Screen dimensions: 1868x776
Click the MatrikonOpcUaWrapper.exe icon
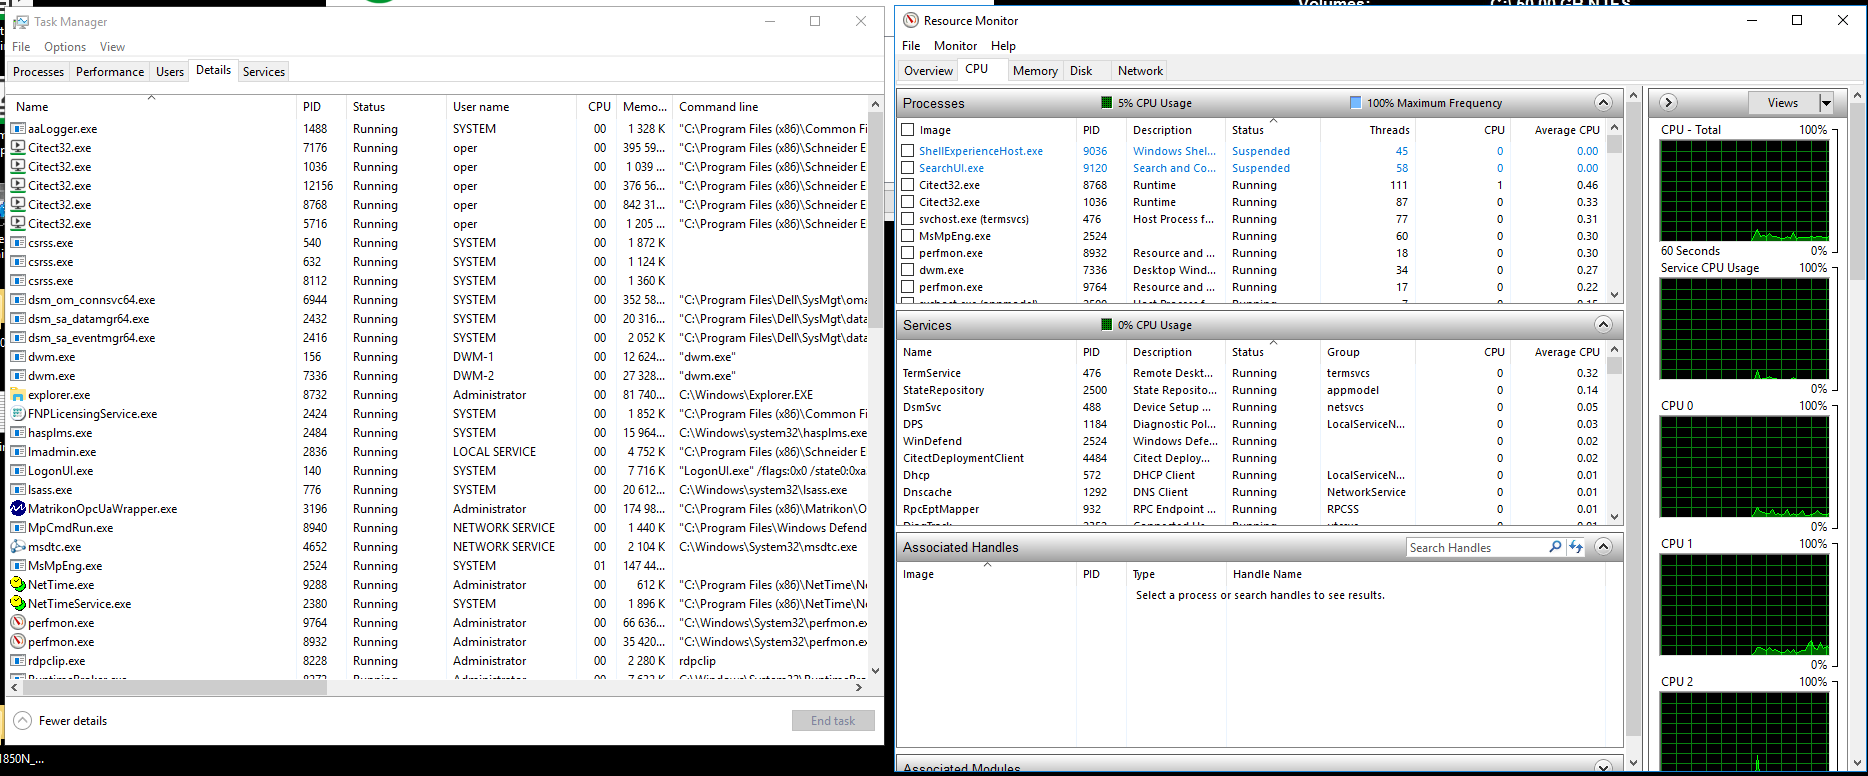point(18,509)
